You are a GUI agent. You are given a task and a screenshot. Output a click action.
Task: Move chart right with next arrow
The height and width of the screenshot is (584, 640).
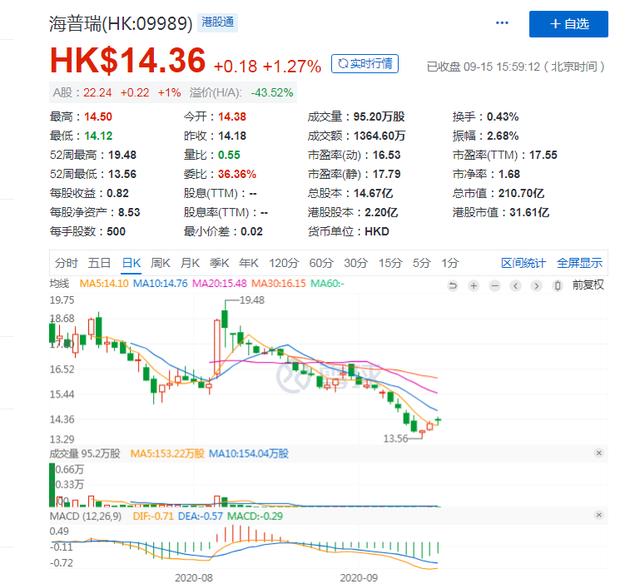click(537, 286)
